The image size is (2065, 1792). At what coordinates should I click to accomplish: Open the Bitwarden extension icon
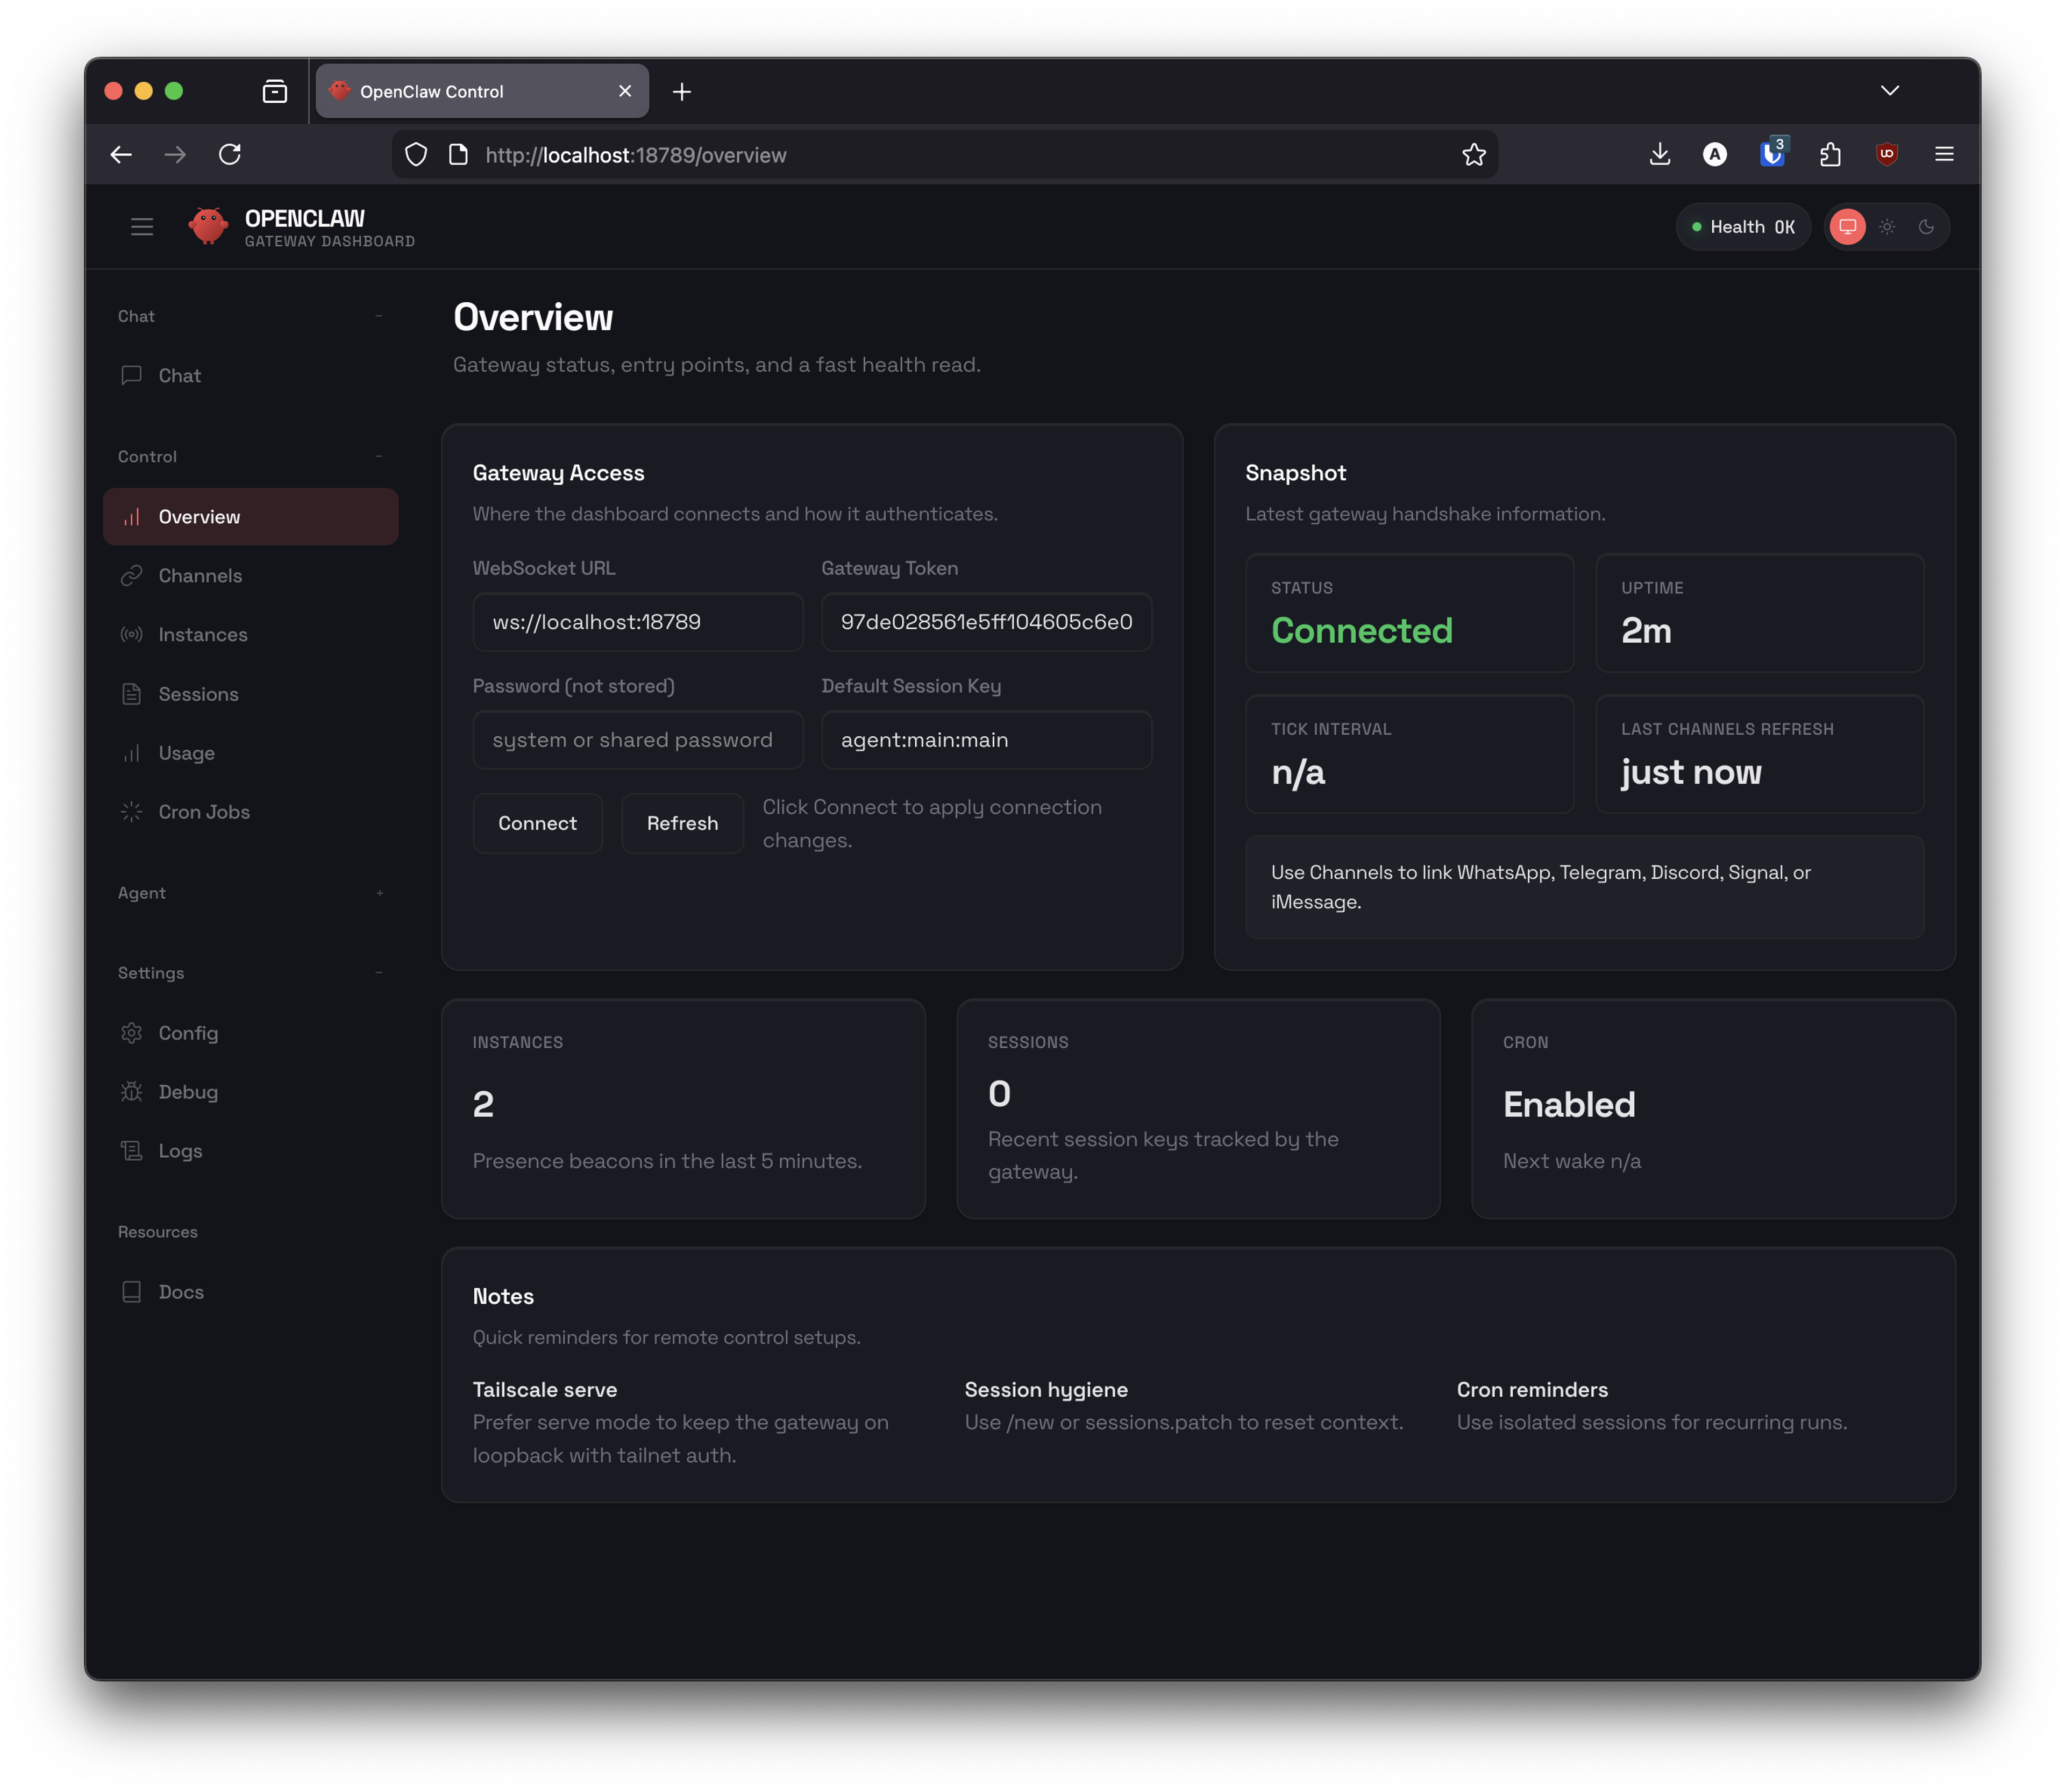[x=1772, y=154]
